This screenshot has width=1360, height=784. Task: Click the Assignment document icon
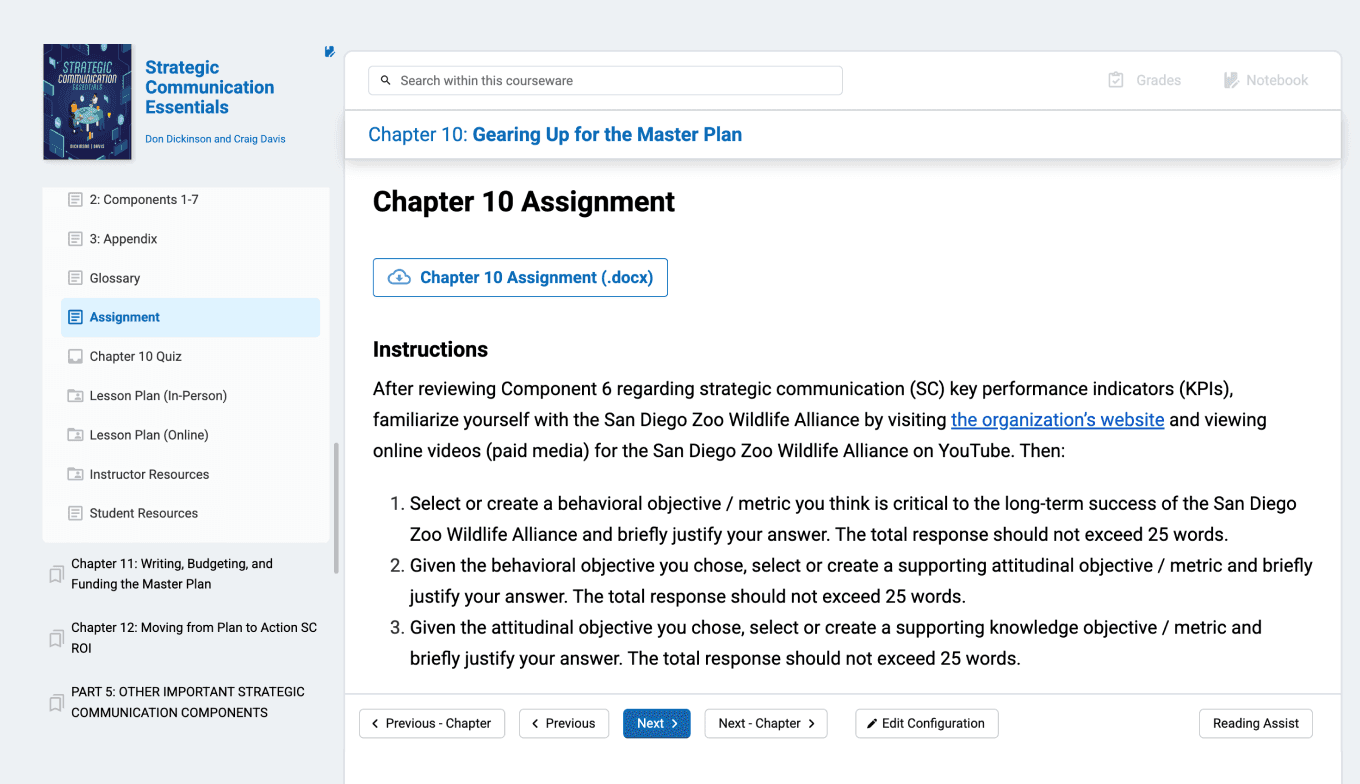[x=75, y=317]
